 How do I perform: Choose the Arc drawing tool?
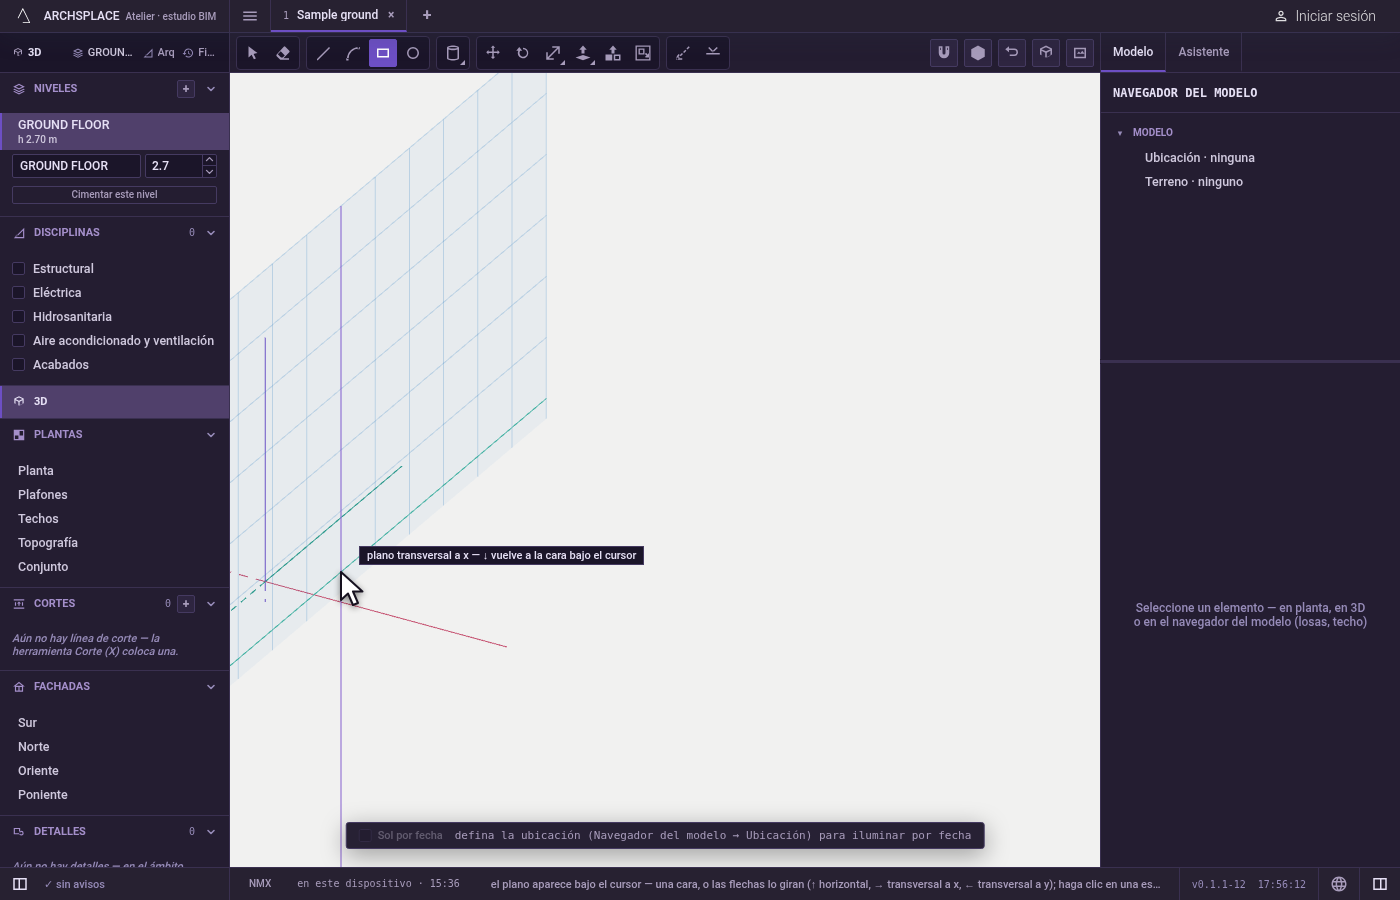(x=353, y=53)
